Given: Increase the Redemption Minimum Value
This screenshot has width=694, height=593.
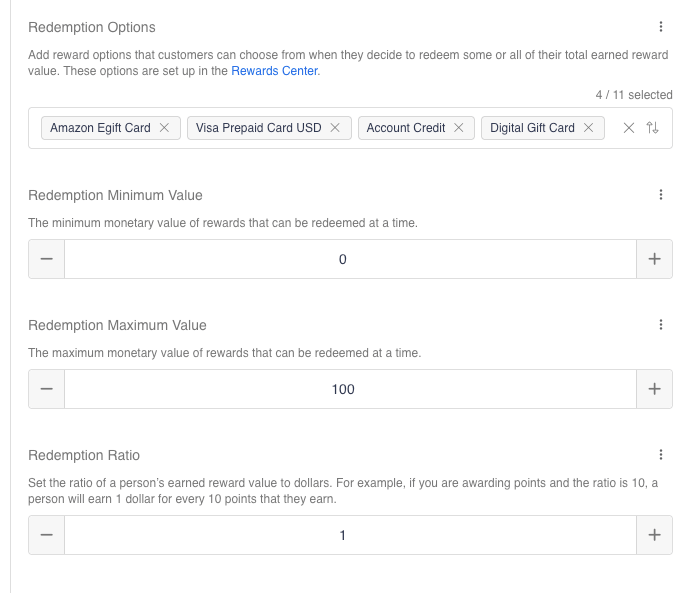Looking at the screenshot, I should (655, 259).
